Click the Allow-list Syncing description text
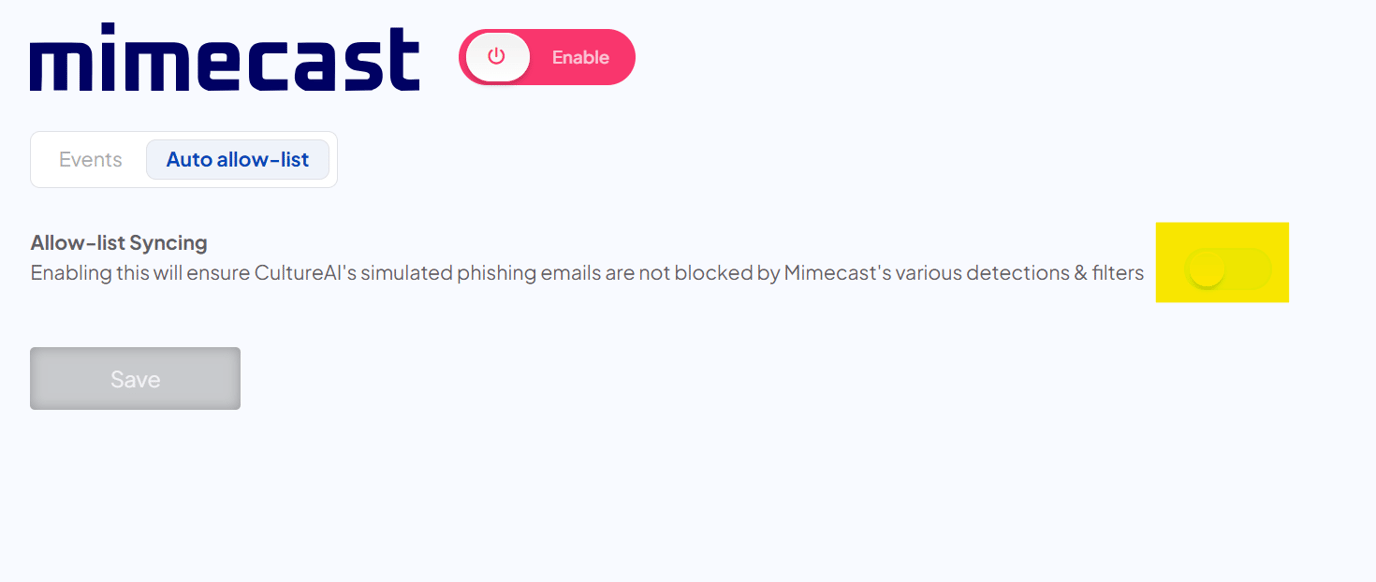This screenshot has height=582, width=1376. pyautogui.click(x=587, y=272)
